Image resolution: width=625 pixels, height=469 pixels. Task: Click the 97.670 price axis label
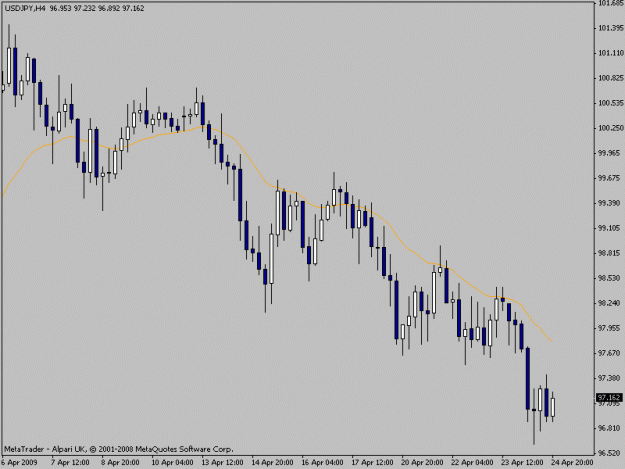(x=611, y=353)
